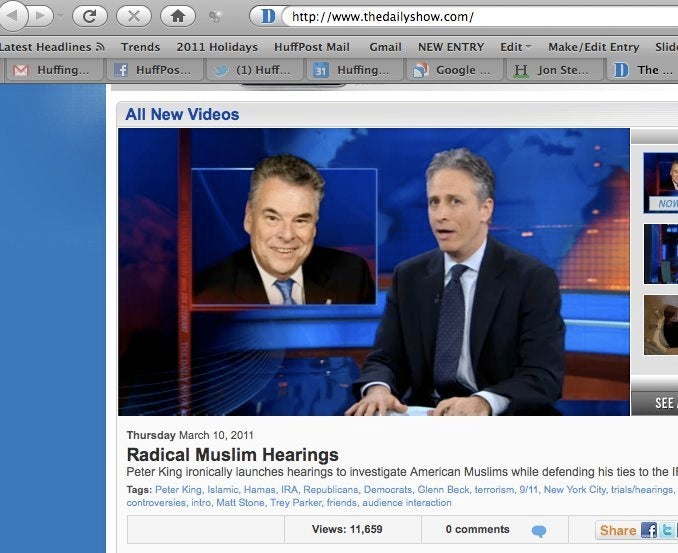The height and width of the screenshot is (553, 678).
Task: Select the NOW playing video thumbnail
Action: pos(661,182)
